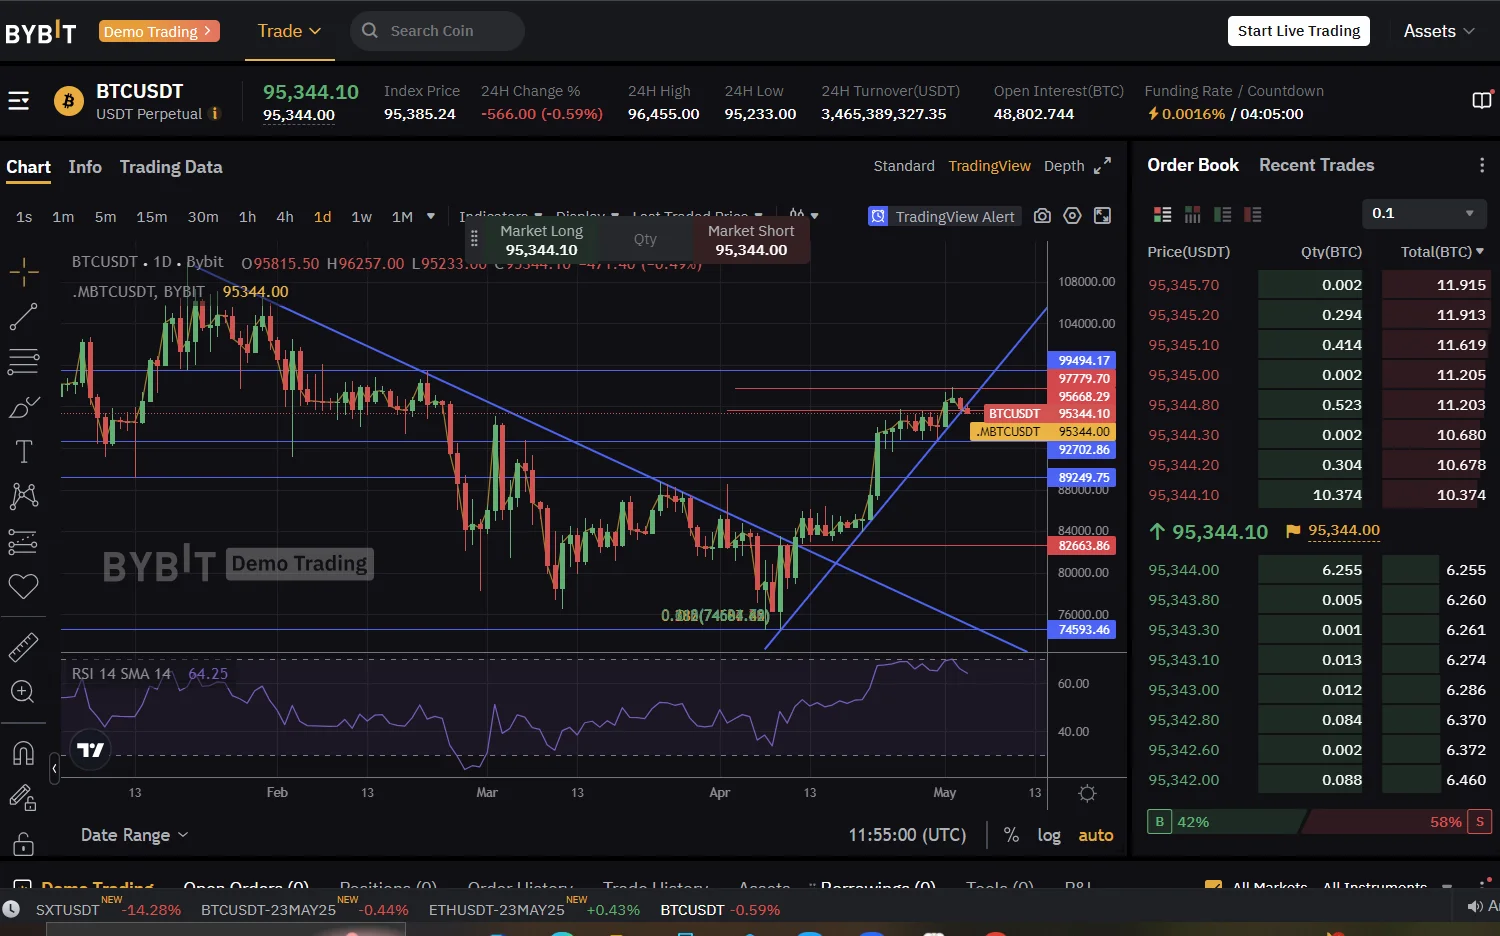Activate the zoom-in magnifier tool

tap(24, 692)
